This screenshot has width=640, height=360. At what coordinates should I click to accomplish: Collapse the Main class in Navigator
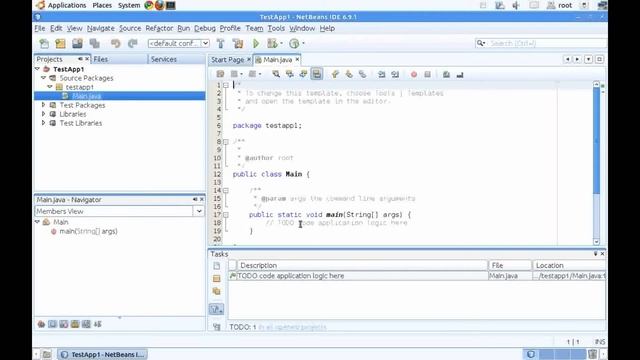point(38,222)
